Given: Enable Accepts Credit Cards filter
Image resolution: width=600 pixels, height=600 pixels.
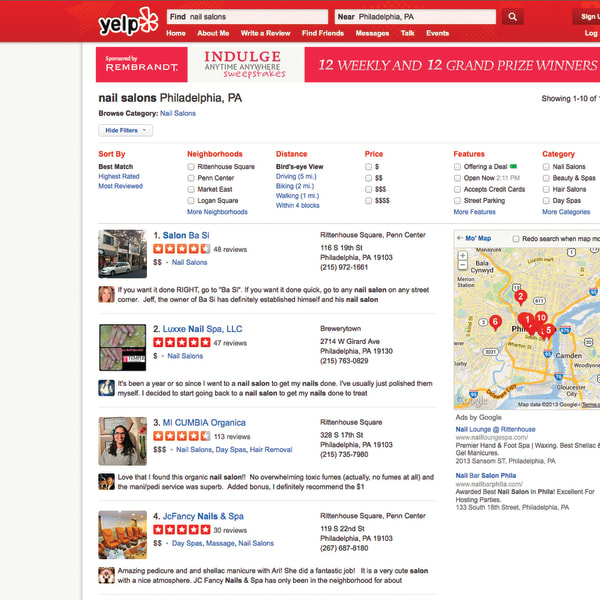Looking at the screenshot, I should point(457,189).
